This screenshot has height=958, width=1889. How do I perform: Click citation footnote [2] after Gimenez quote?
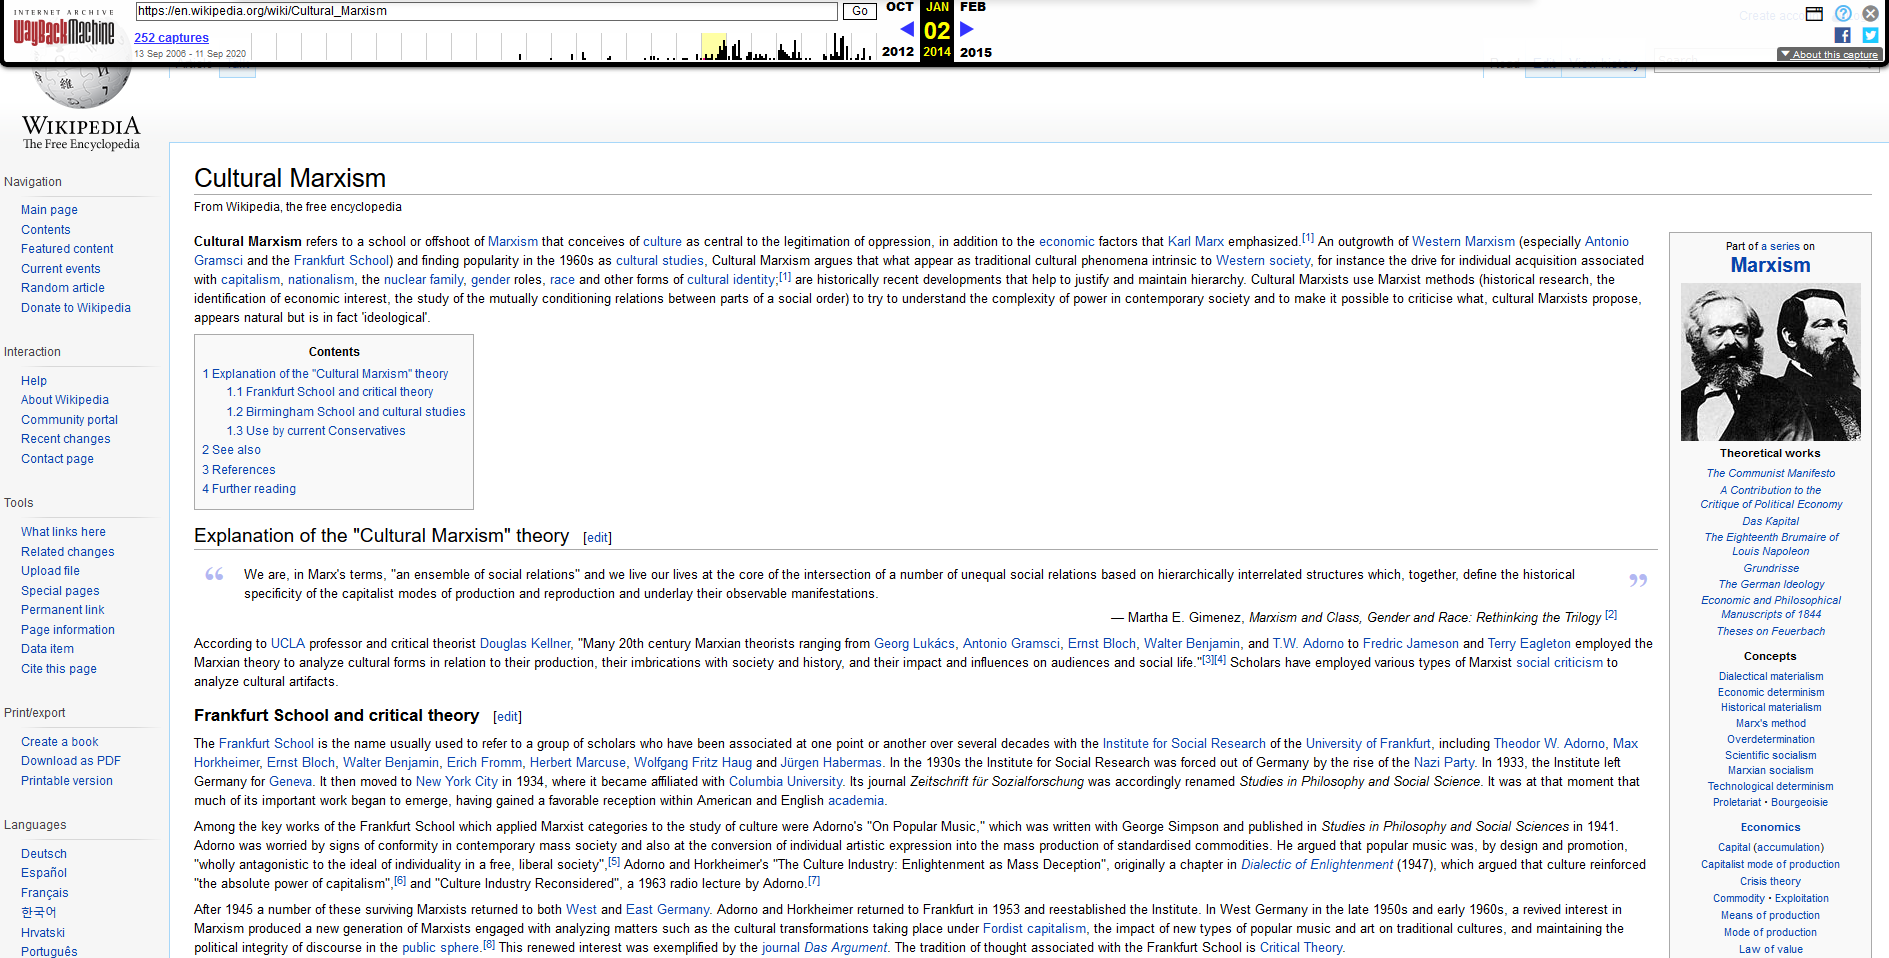click(1611, 615)
